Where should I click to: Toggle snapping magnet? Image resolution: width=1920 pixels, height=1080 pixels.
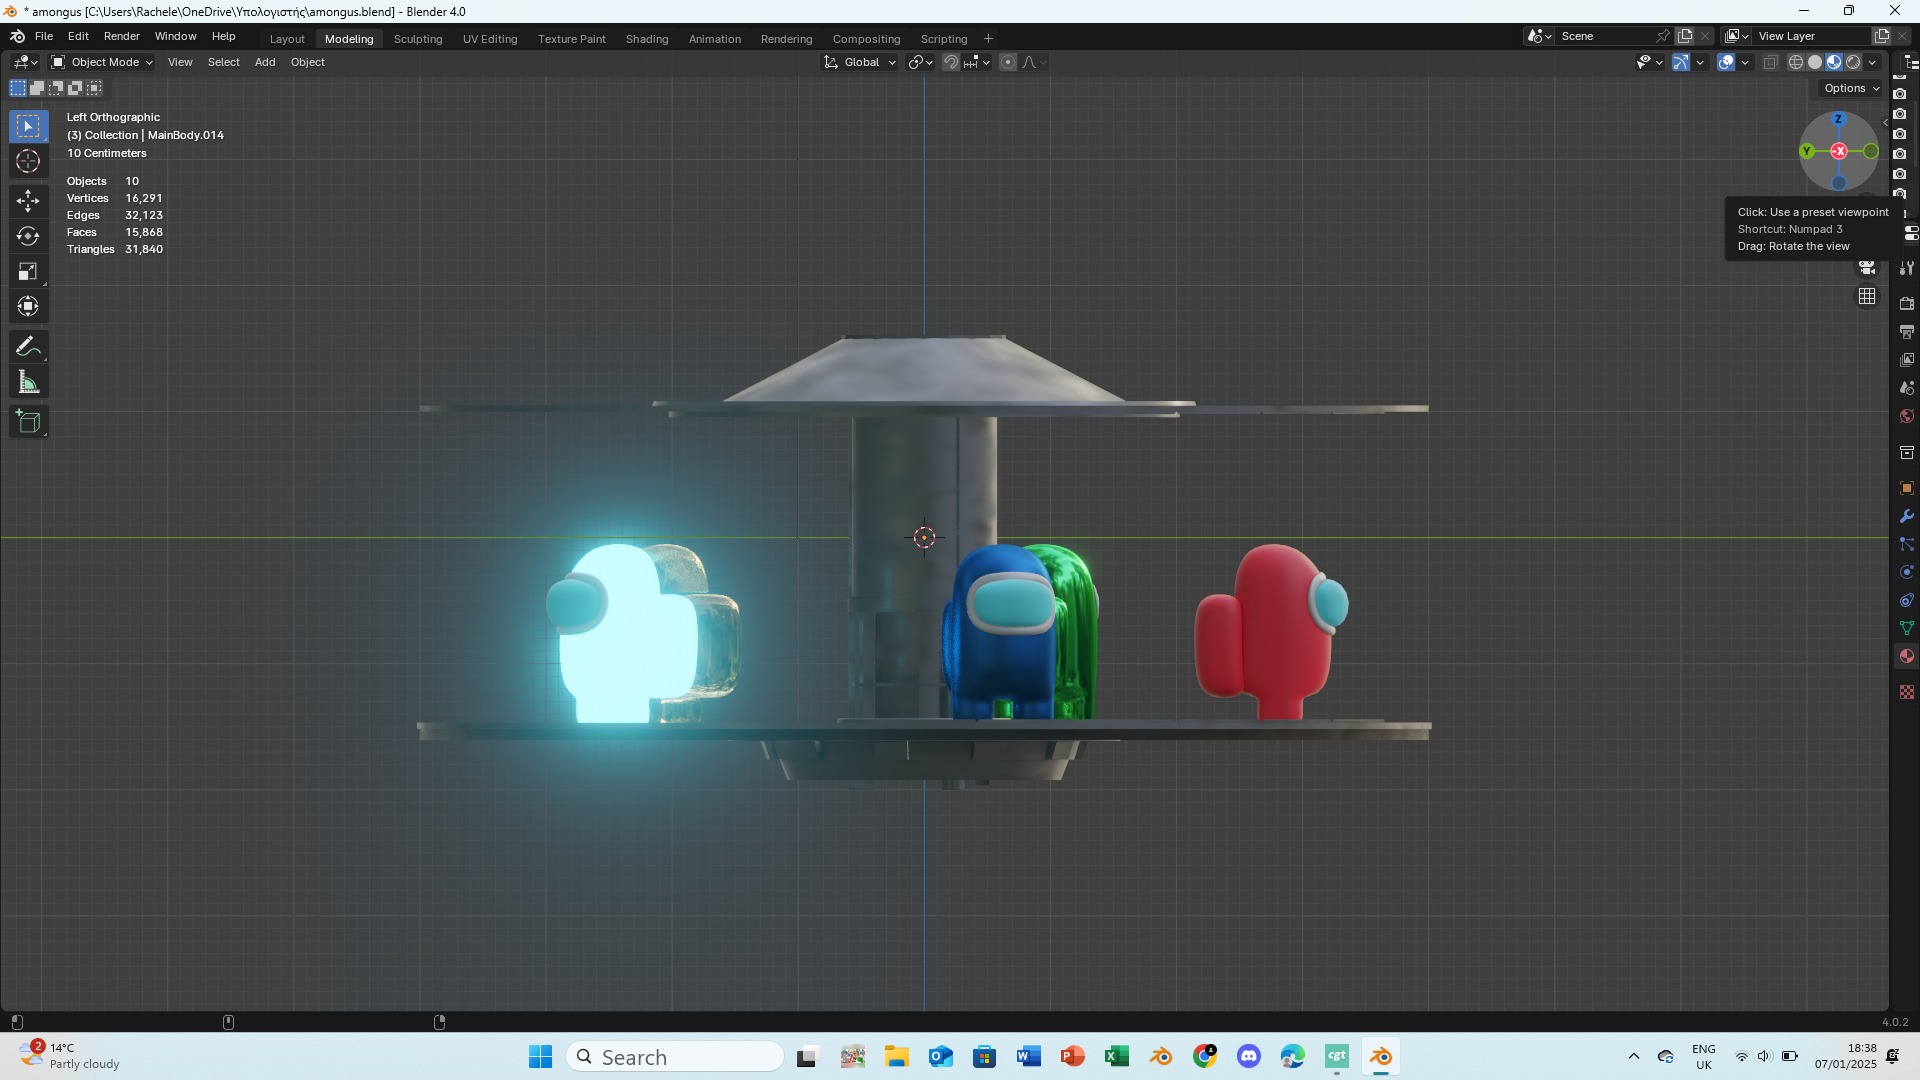(x=951, y=62)
